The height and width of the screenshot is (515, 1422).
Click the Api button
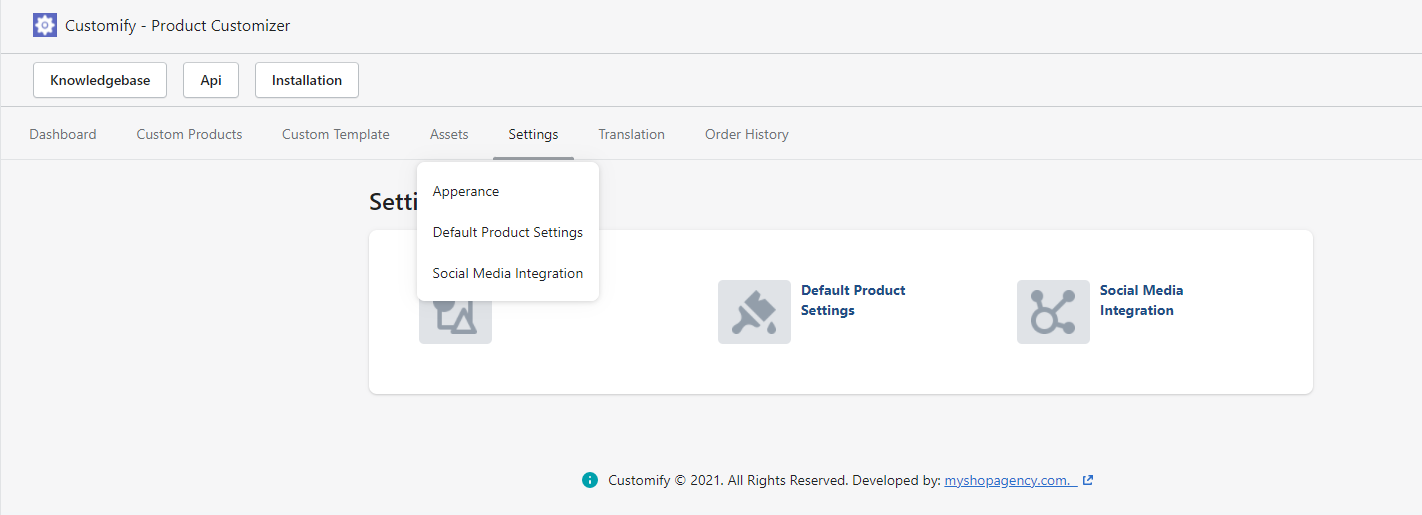(x=211, y=80)
